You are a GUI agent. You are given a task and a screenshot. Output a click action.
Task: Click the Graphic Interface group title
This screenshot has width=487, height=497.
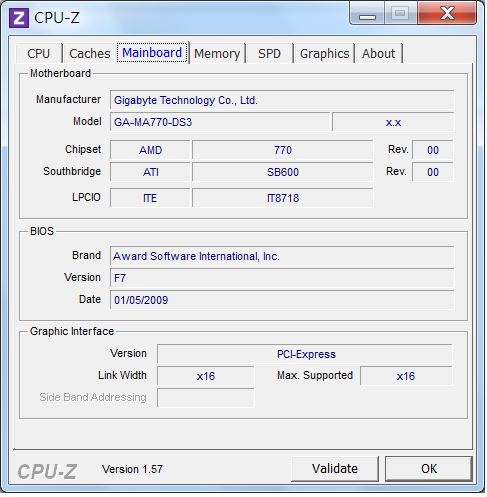(72, 331)
